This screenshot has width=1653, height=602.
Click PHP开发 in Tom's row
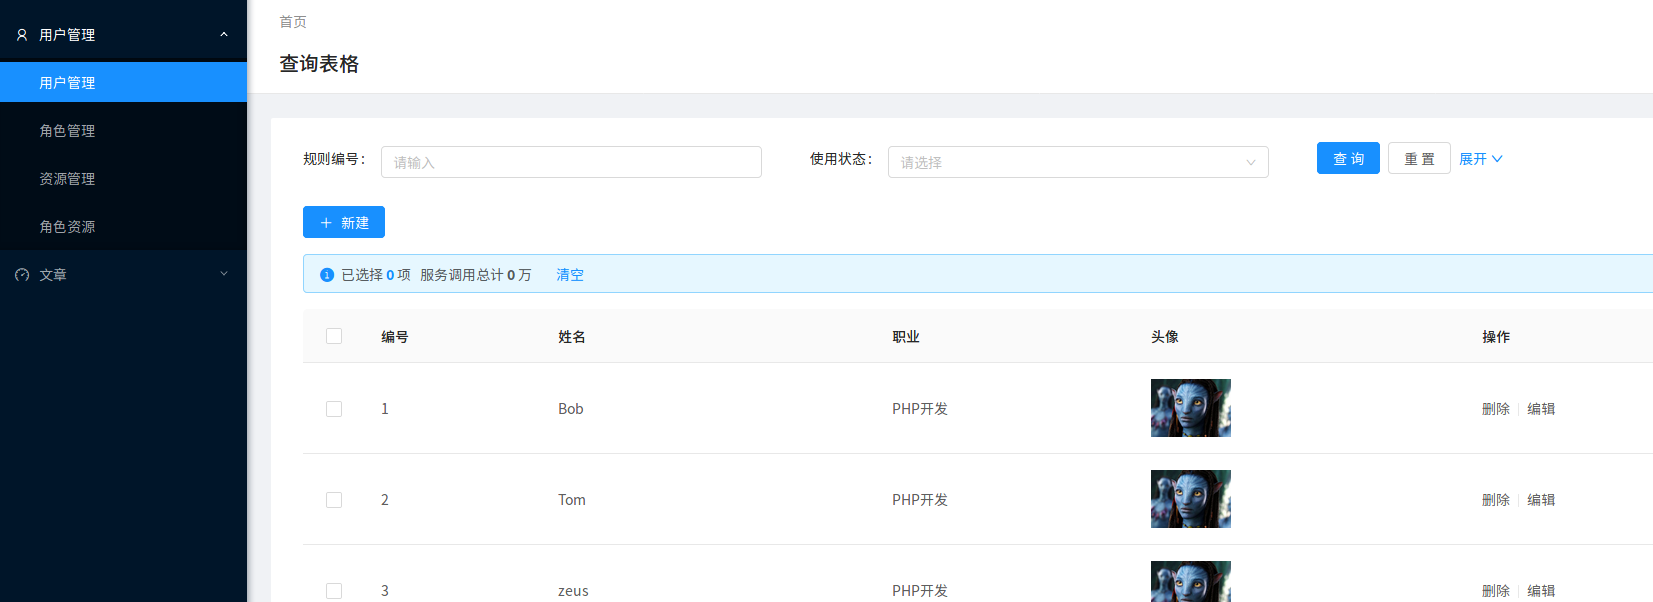(920, 500)
